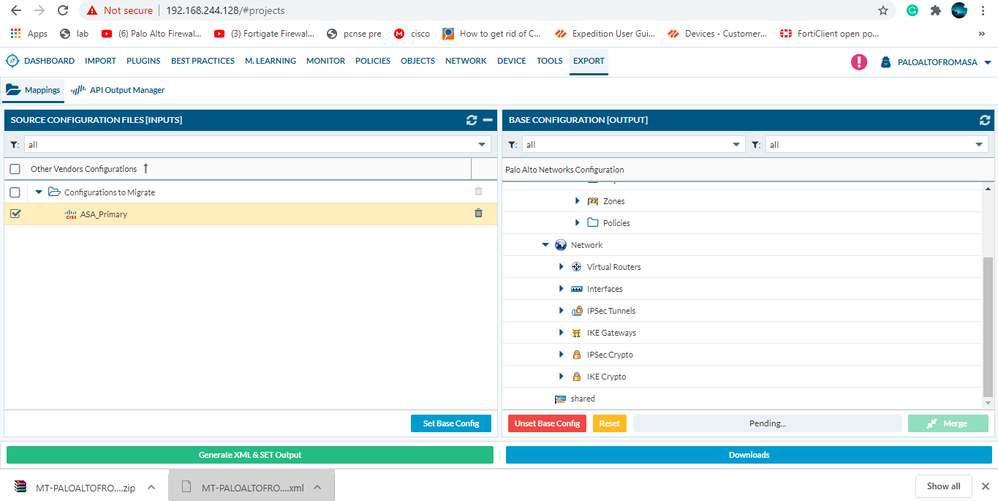Toggle the Other Vendors Configurations header checkbox
The height and width of the screenshot is (501, 998).
tap(15, 169)
